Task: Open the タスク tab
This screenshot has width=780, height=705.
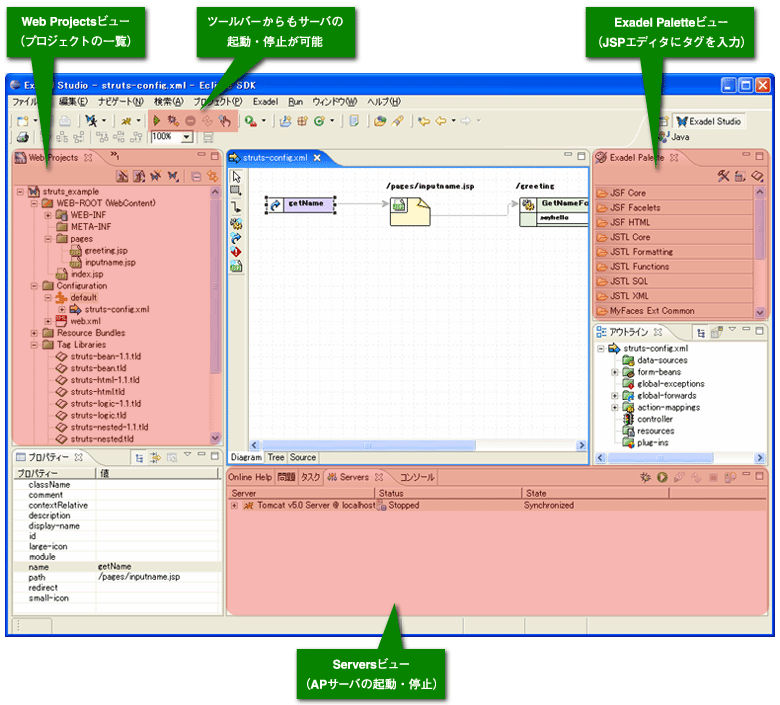Action: click(x=310, y=478)
